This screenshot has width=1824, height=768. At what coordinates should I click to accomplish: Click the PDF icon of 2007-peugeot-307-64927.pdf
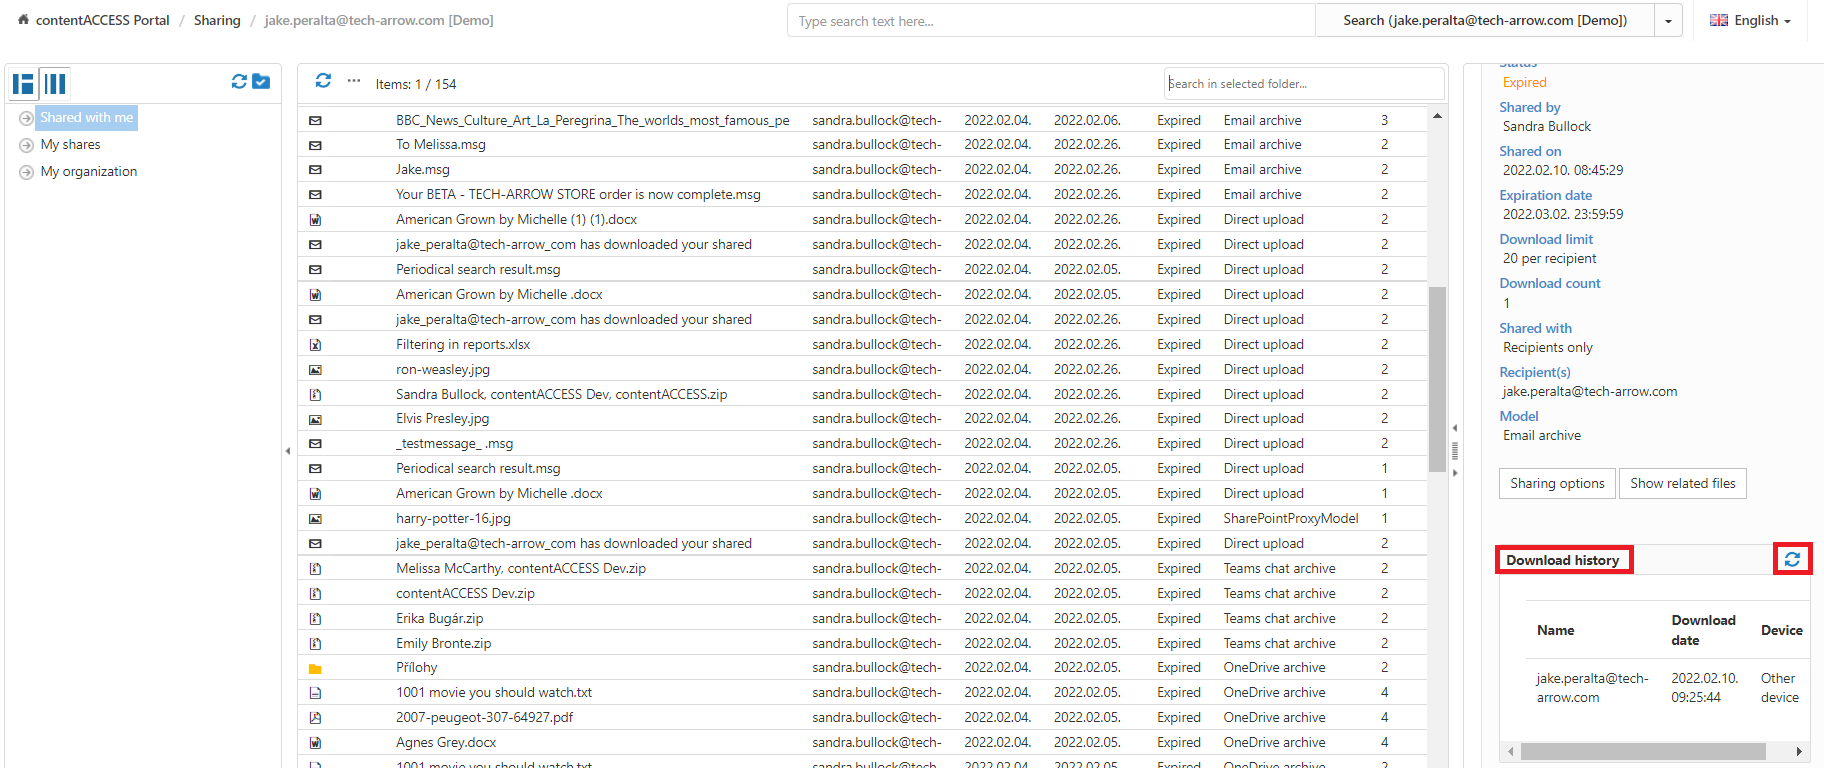[315, 718]
